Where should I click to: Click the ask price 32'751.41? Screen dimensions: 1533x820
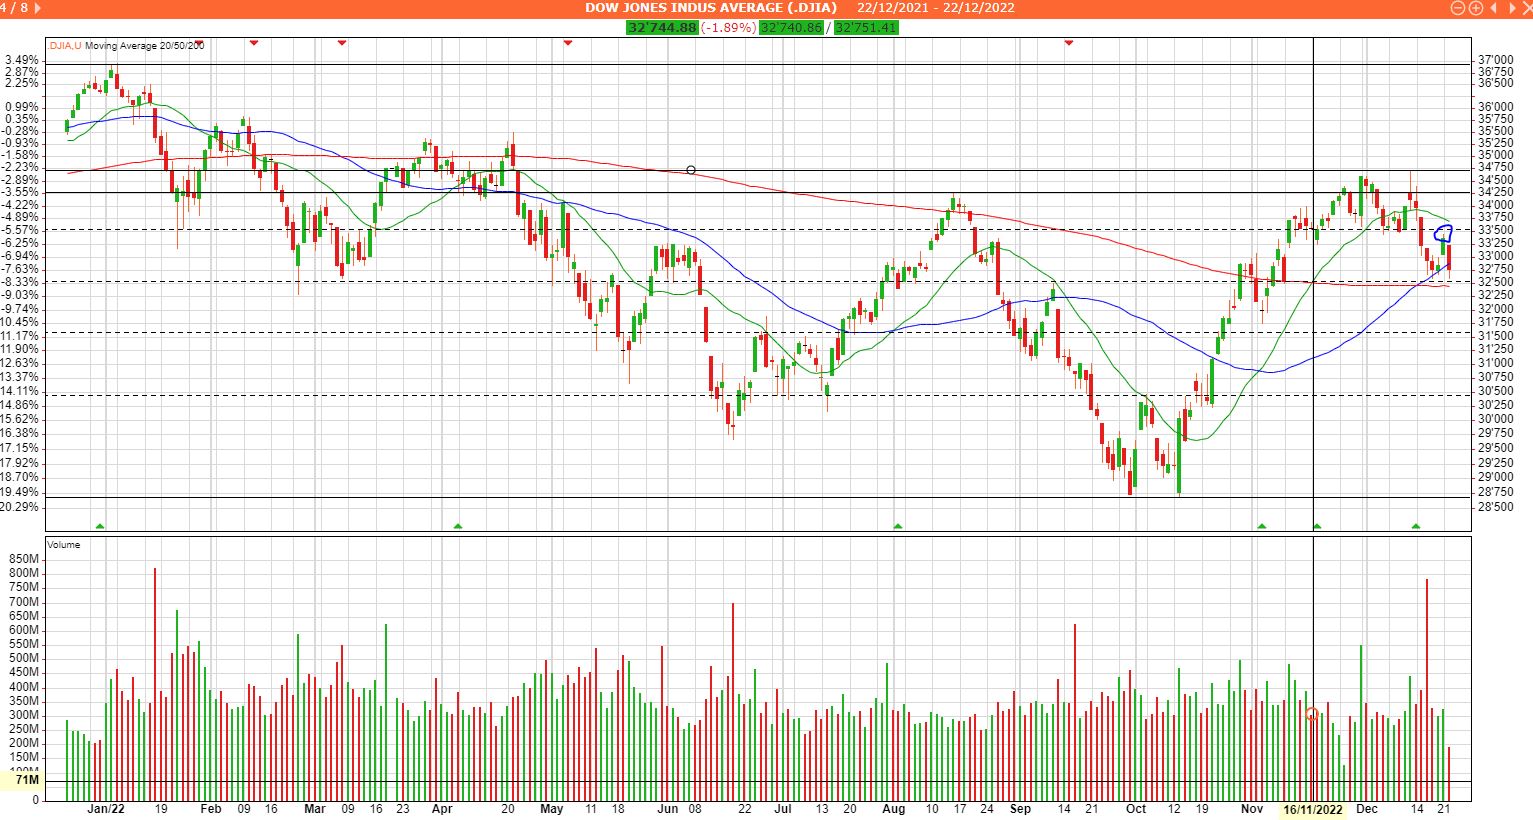(866, 27)
